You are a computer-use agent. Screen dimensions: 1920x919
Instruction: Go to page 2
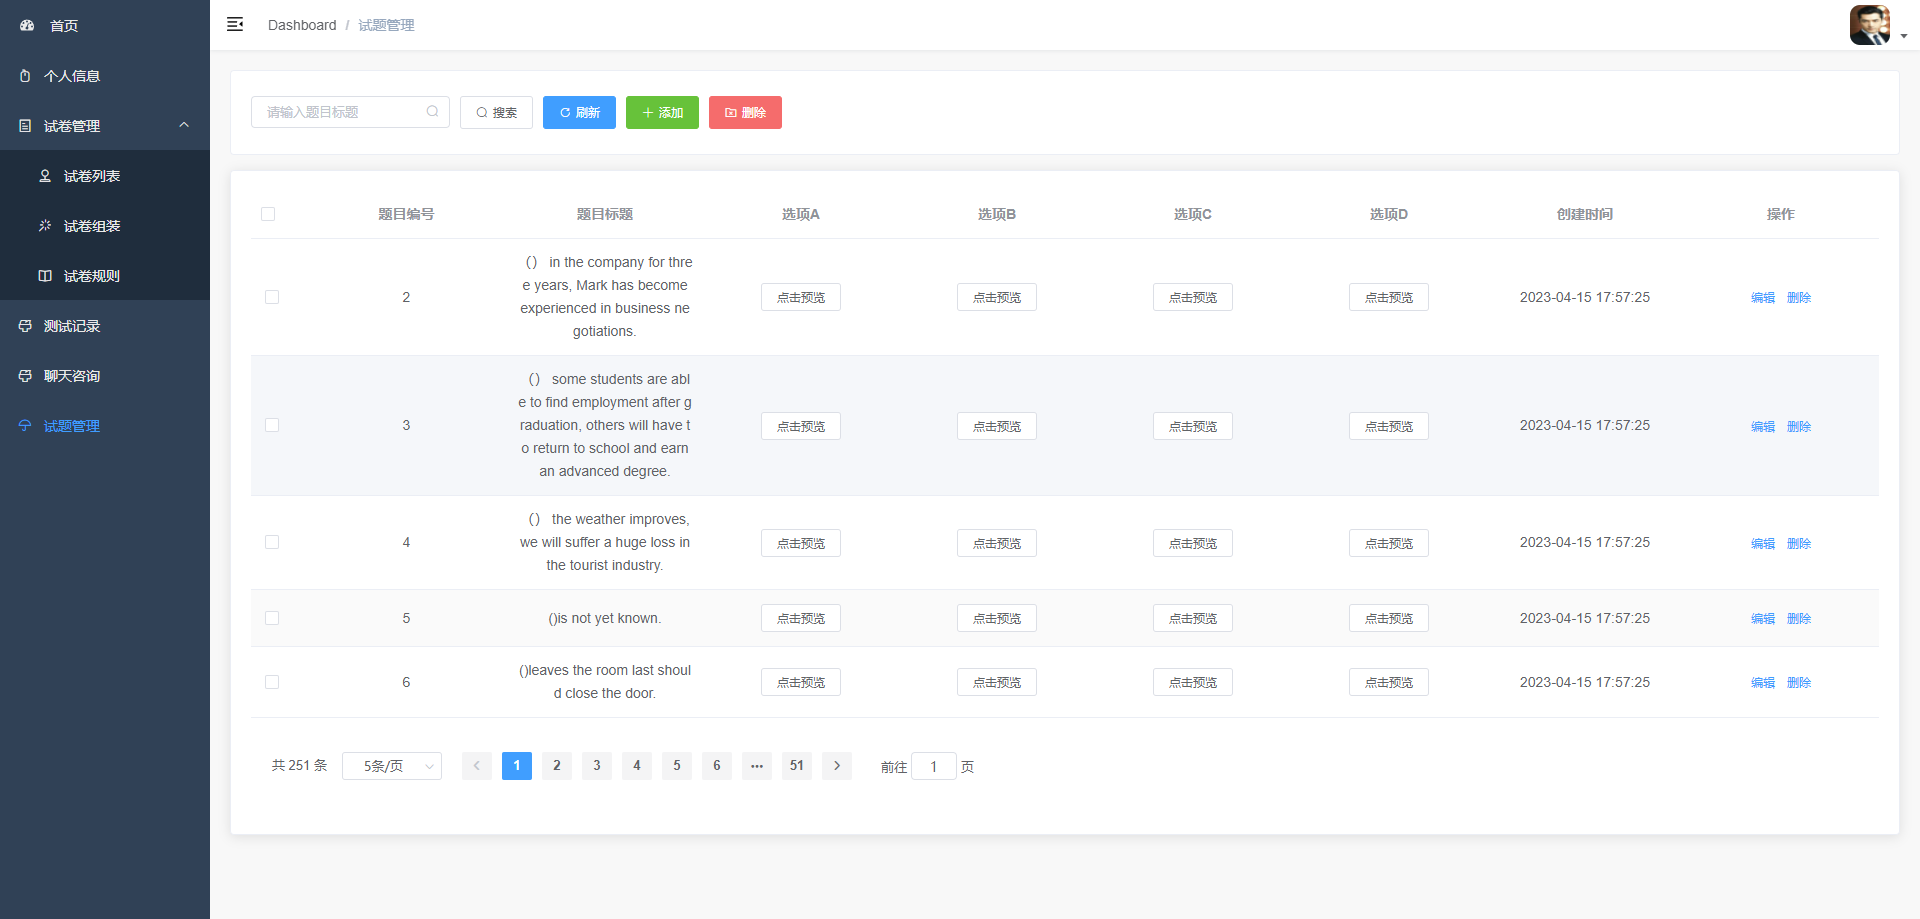click(x=557, y=766)
